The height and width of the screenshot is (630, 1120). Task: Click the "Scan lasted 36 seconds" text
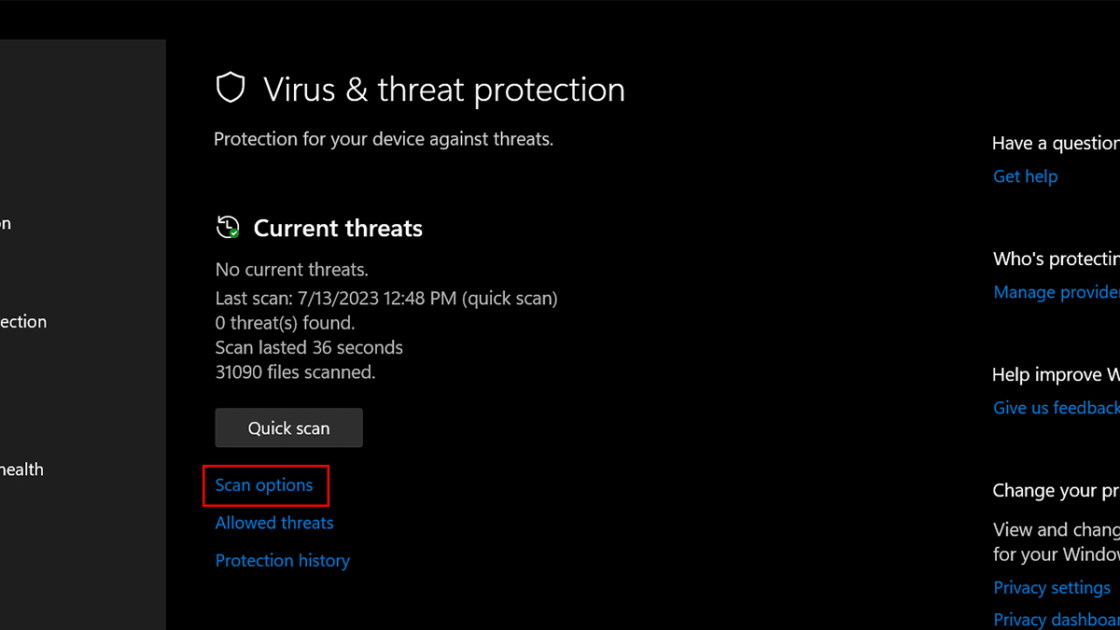point(309,348)
